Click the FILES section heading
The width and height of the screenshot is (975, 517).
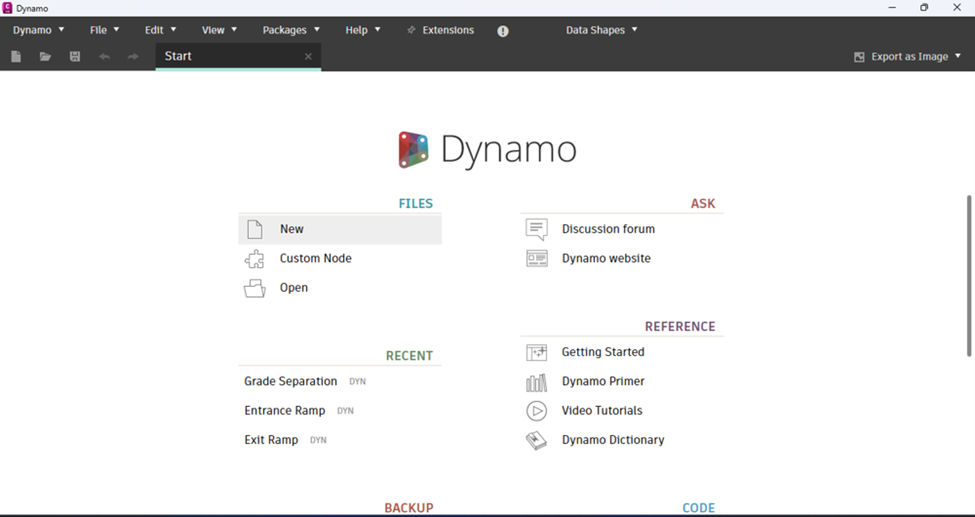(x=415, y=203)
